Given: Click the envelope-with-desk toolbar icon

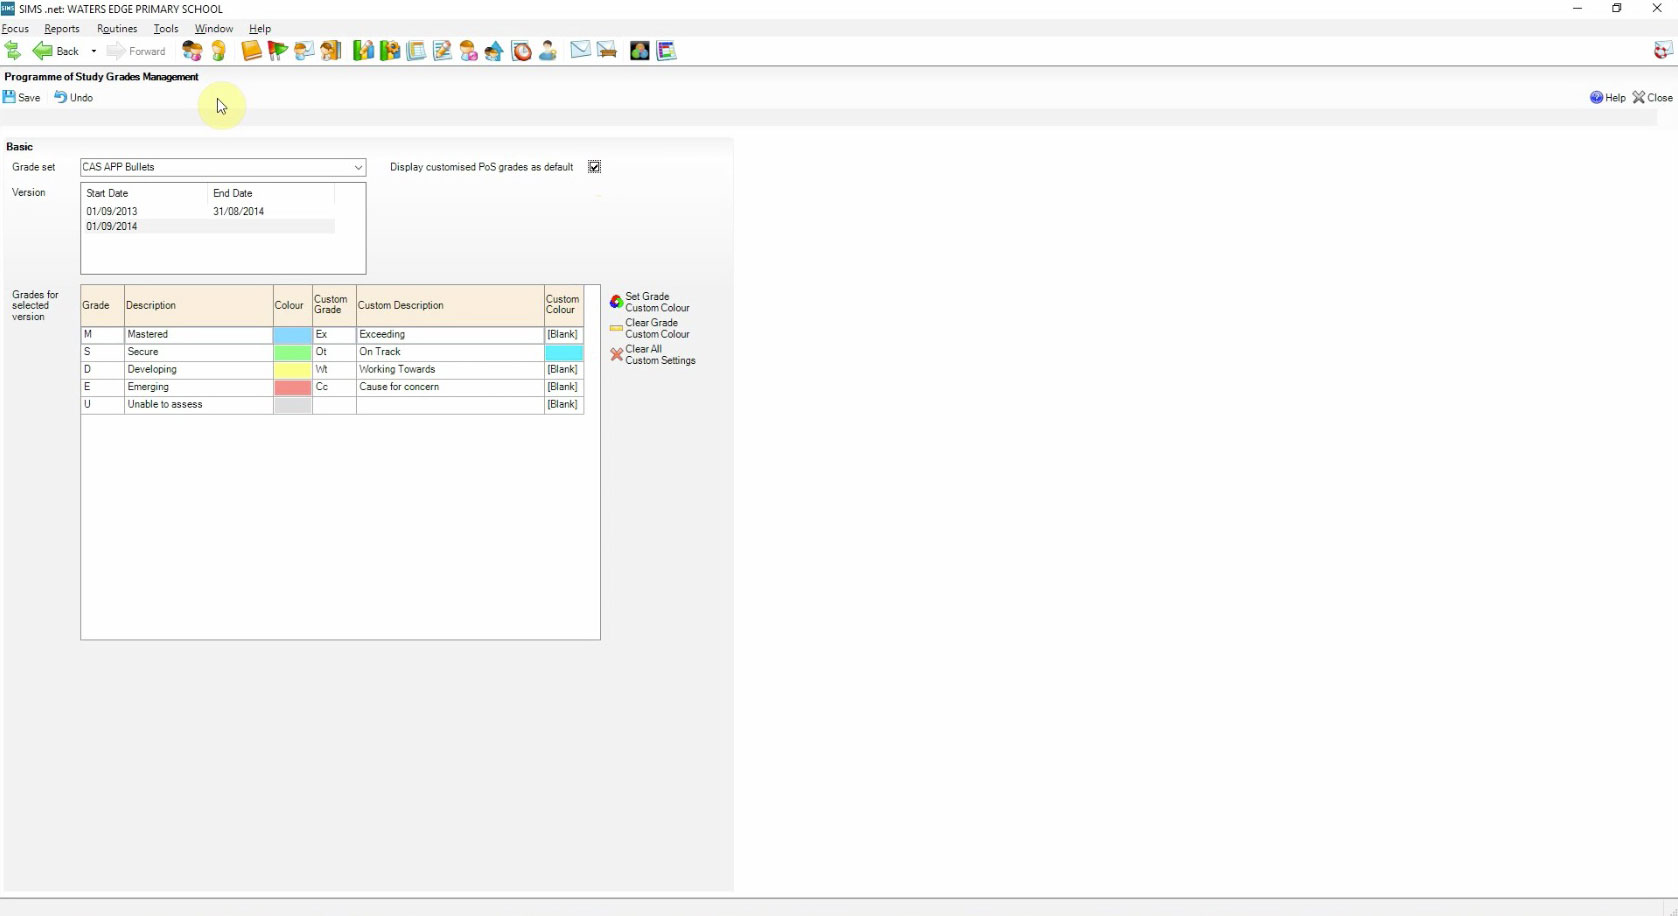Looking at the screenshot, I should 607,51.
